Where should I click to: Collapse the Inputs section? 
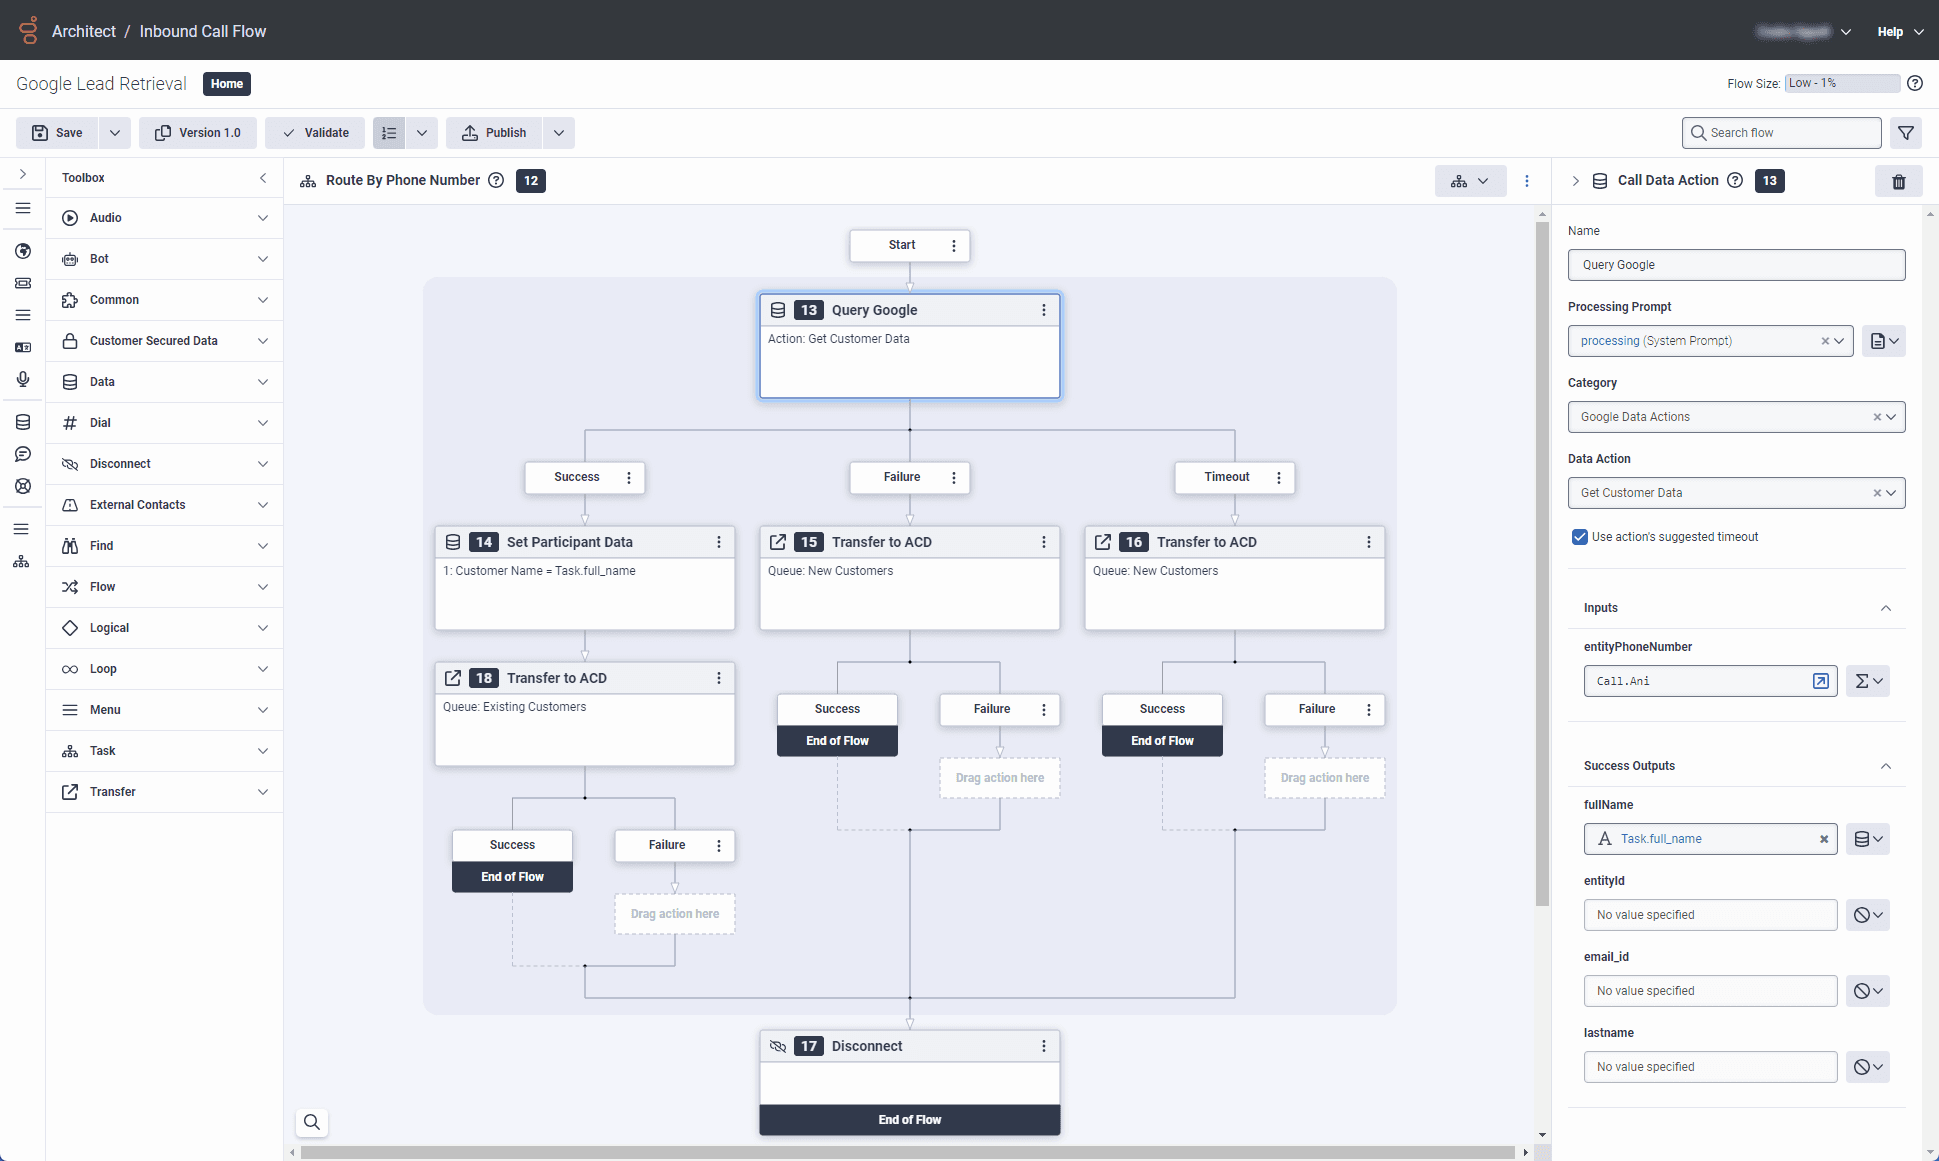pyautogui.click(x=1886, y=608)
